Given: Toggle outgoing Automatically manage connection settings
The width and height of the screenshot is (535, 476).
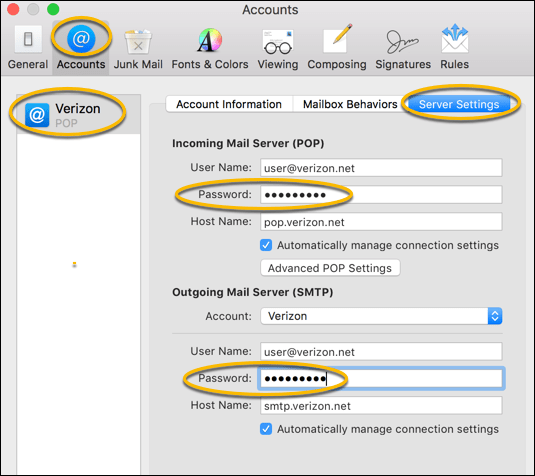Looking at the screenshot, I should [x=266, y=429].
